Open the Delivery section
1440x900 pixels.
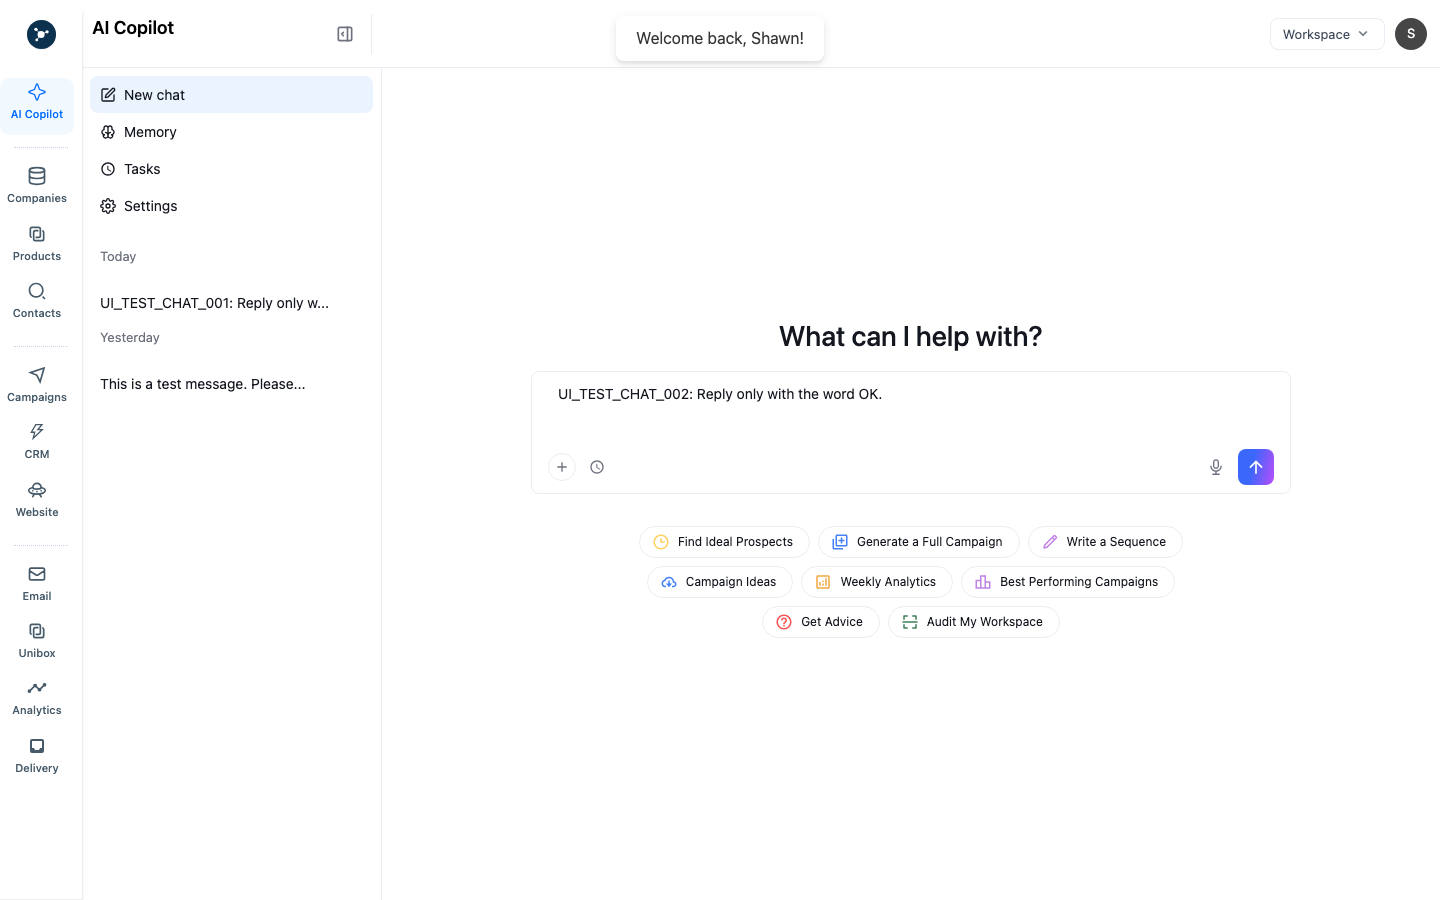click(x=37, y=755)
